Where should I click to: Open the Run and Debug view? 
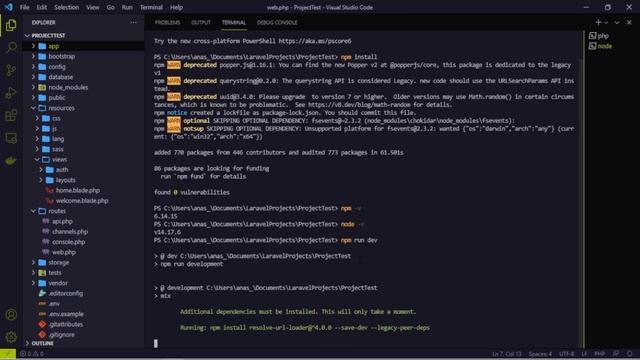click(11, 93)
